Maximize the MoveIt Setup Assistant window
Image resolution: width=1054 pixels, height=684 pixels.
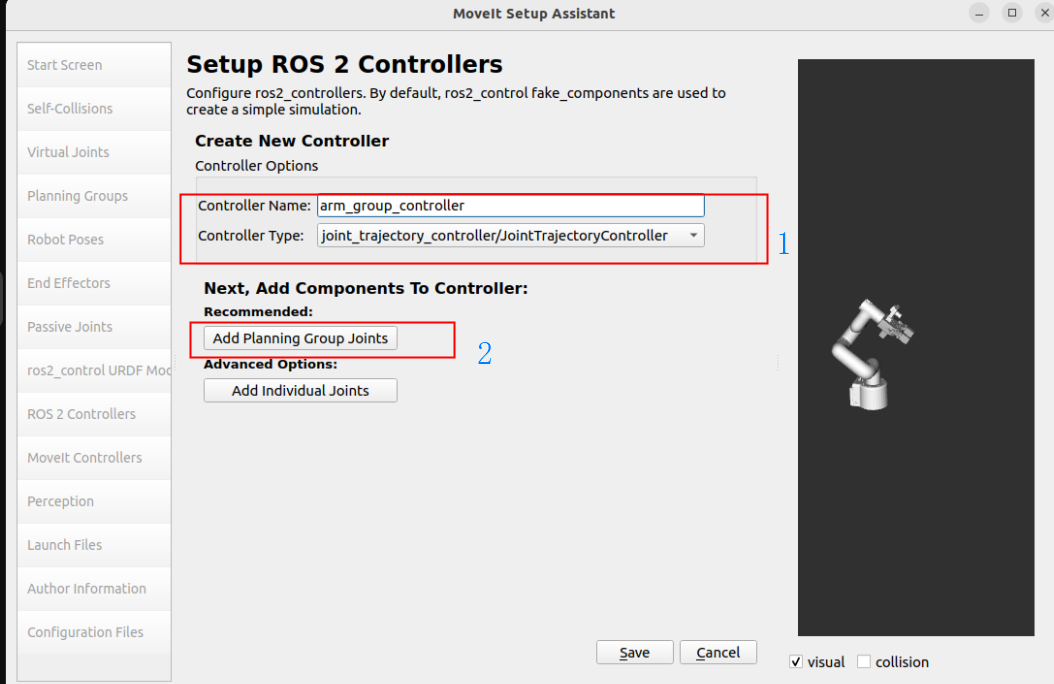1012,13
